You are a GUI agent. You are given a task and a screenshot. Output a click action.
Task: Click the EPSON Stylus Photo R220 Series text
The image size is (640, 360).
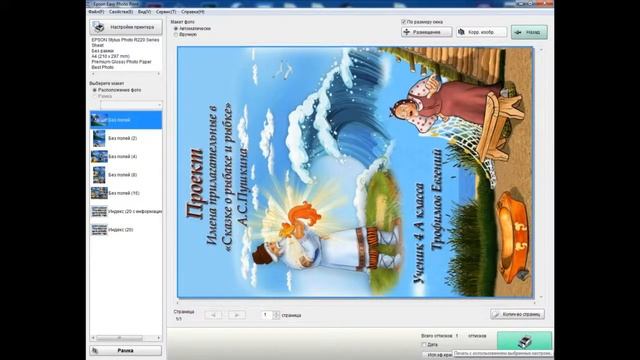[x=125, y=40]
